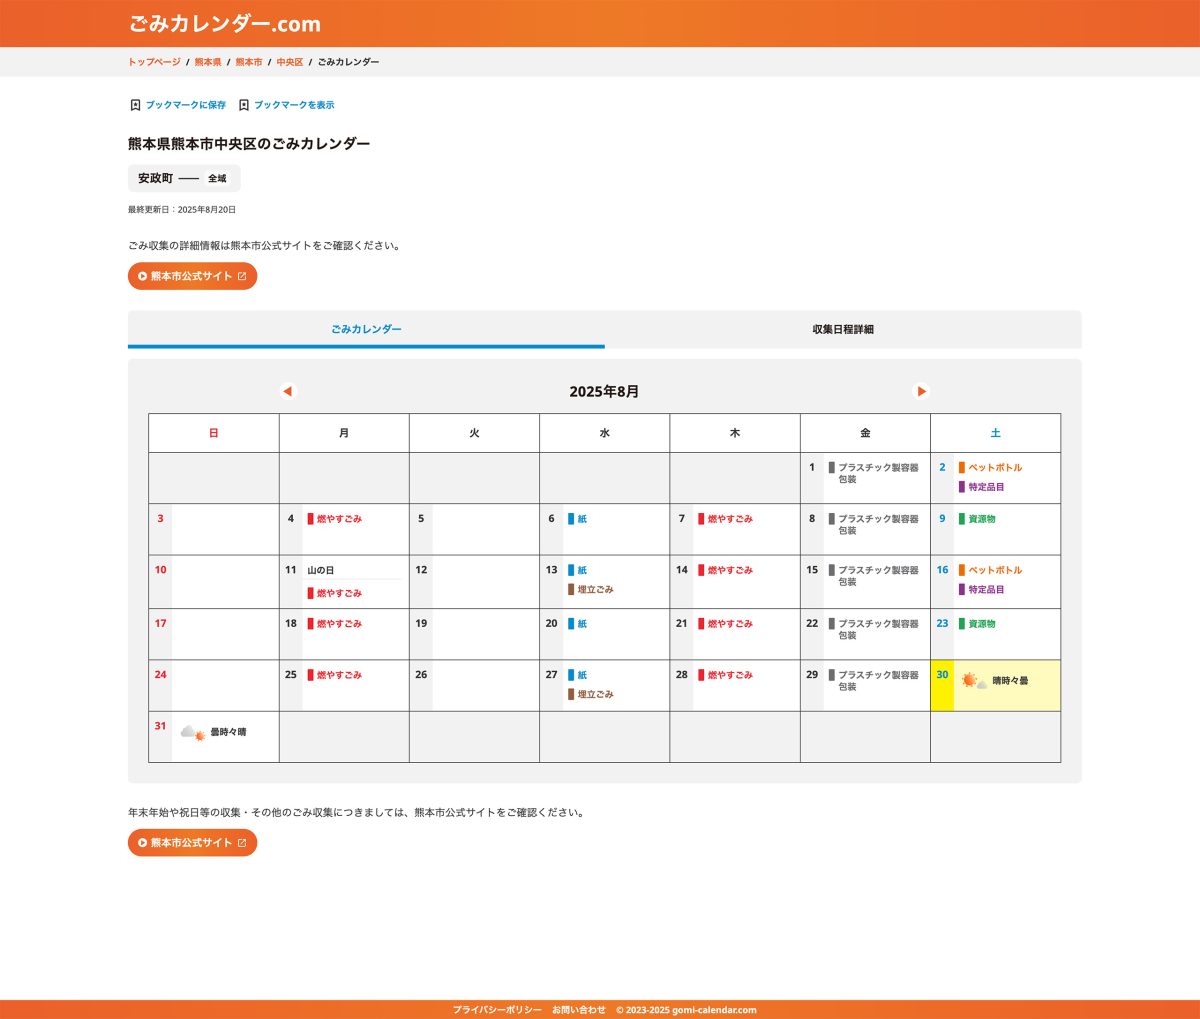Select the highlighted August 30 calendar cell
Viewport: 1200px width, 1019px height.
point(995,686)
